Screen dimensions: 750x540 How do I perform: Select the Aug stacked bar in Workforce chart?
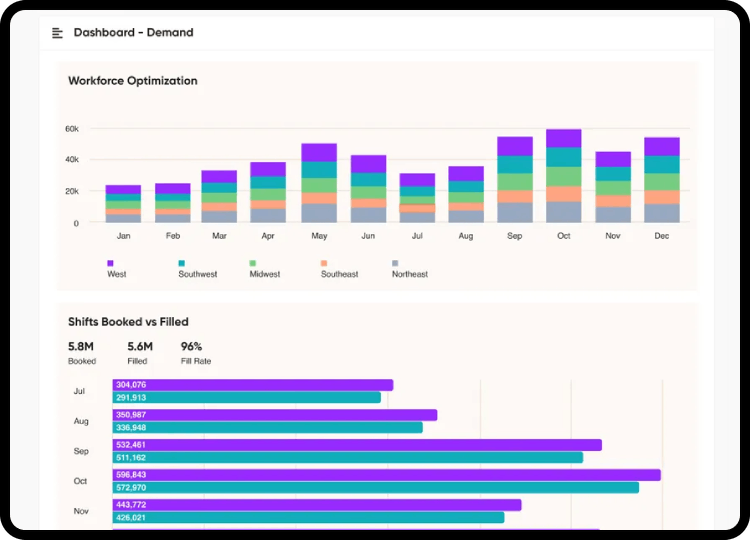click(x=466, y=194)
